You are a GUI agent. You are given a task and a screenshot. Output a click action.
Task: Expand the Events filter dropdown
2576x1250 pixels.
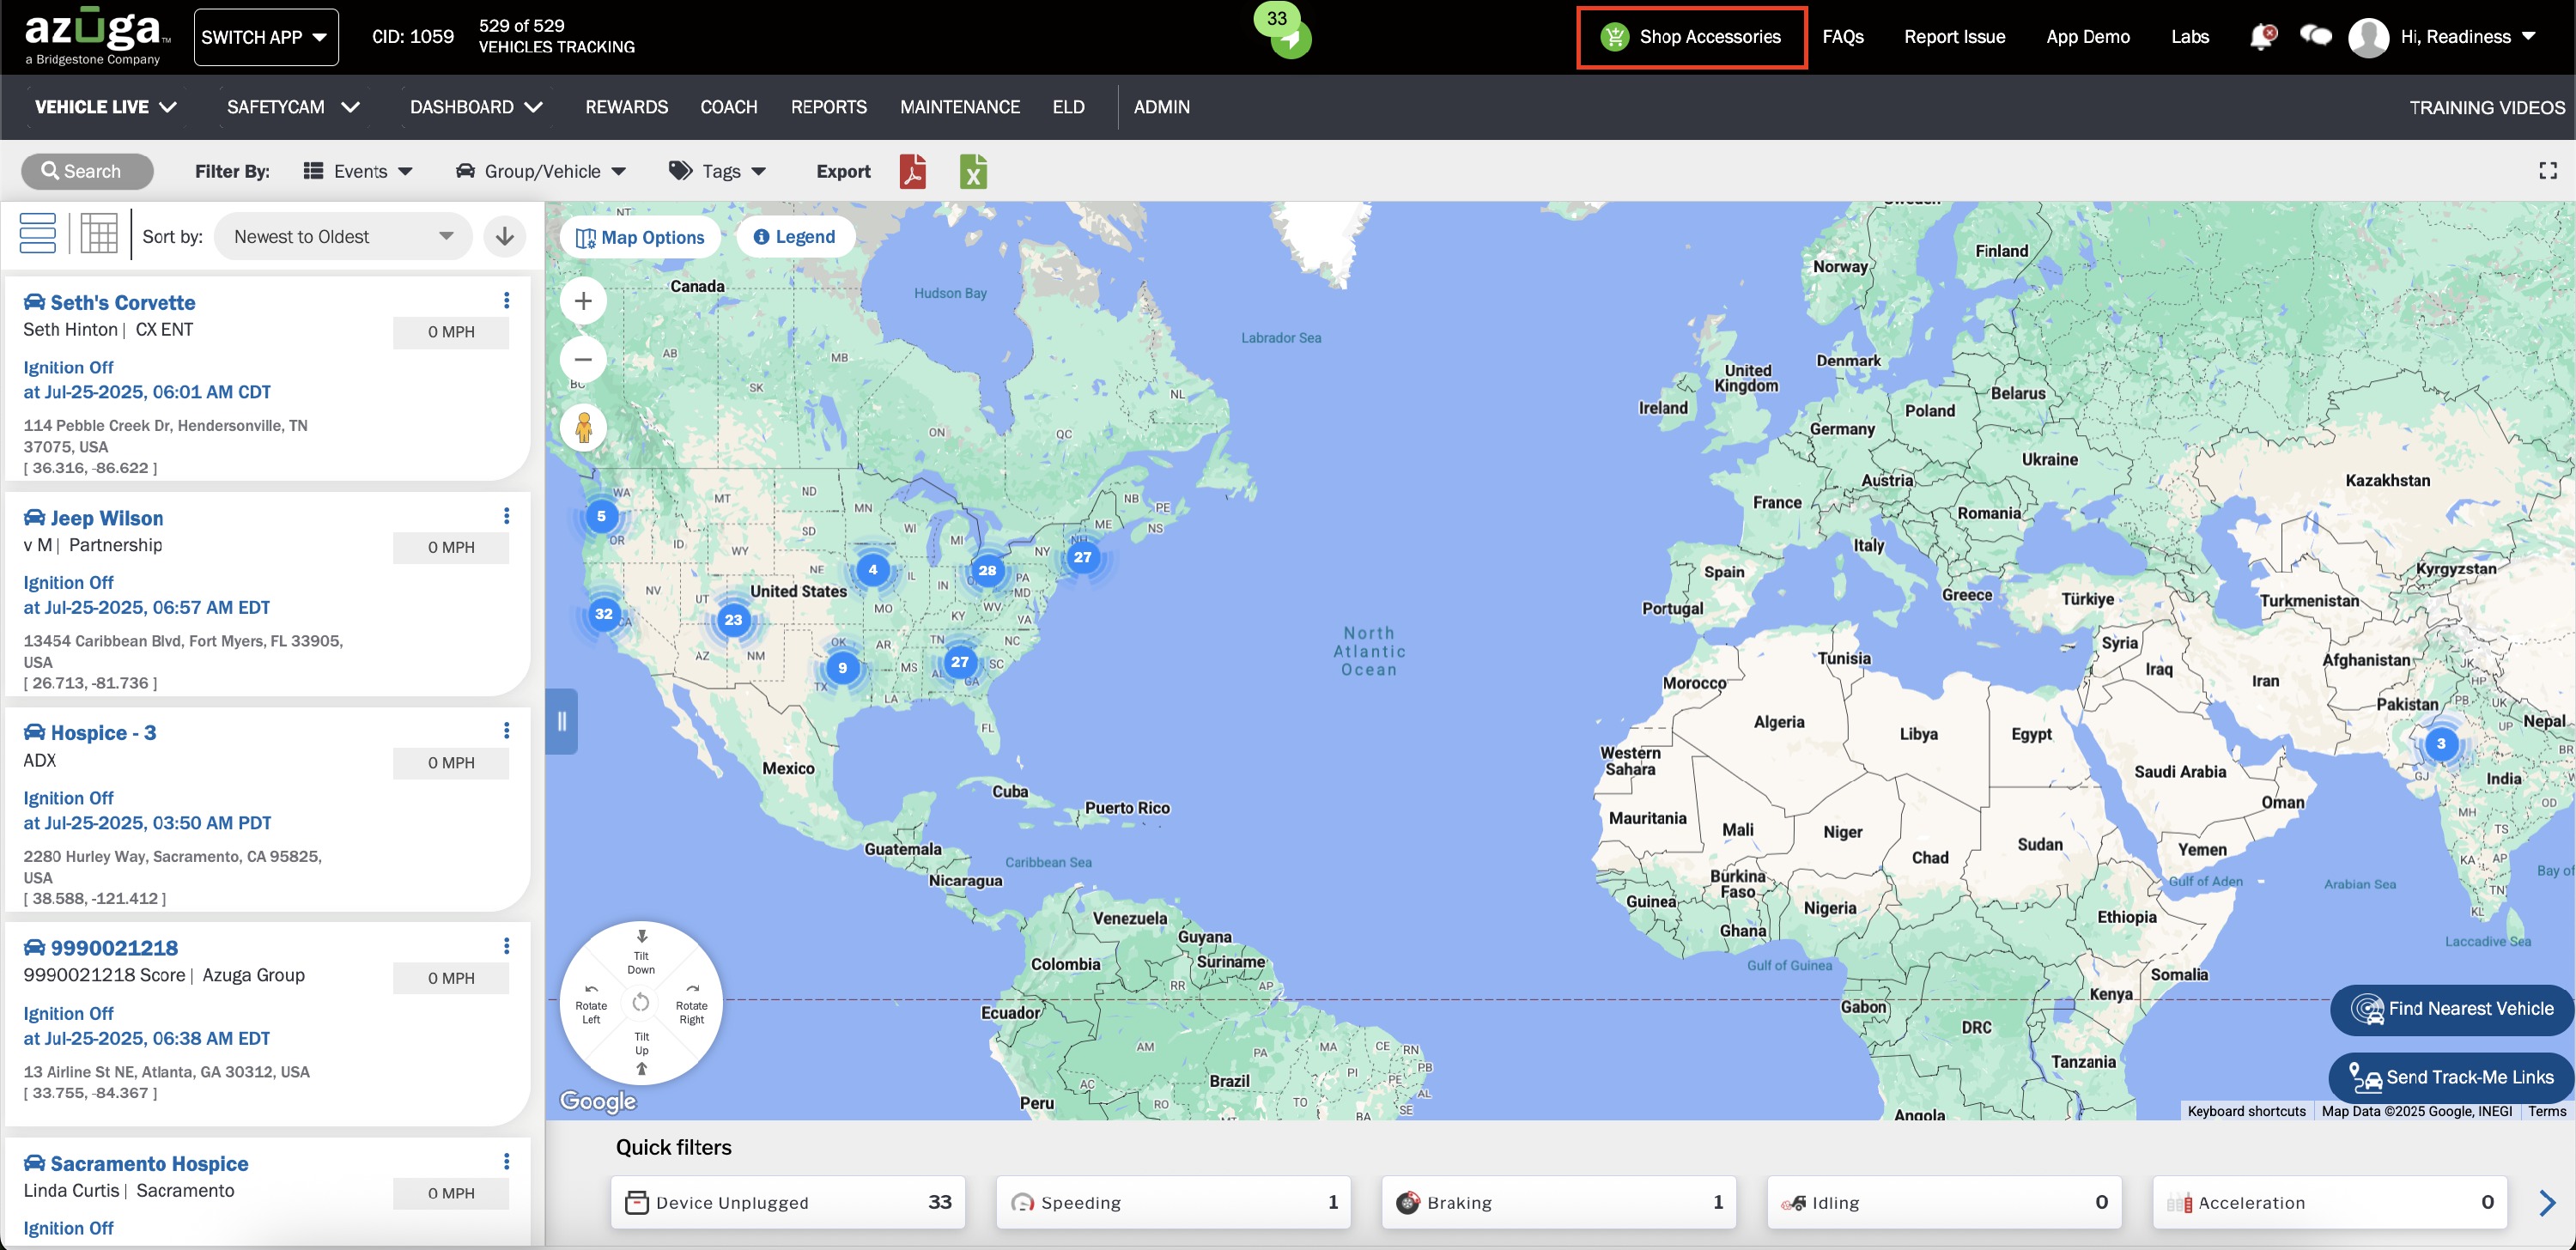(x=358, y=172)
